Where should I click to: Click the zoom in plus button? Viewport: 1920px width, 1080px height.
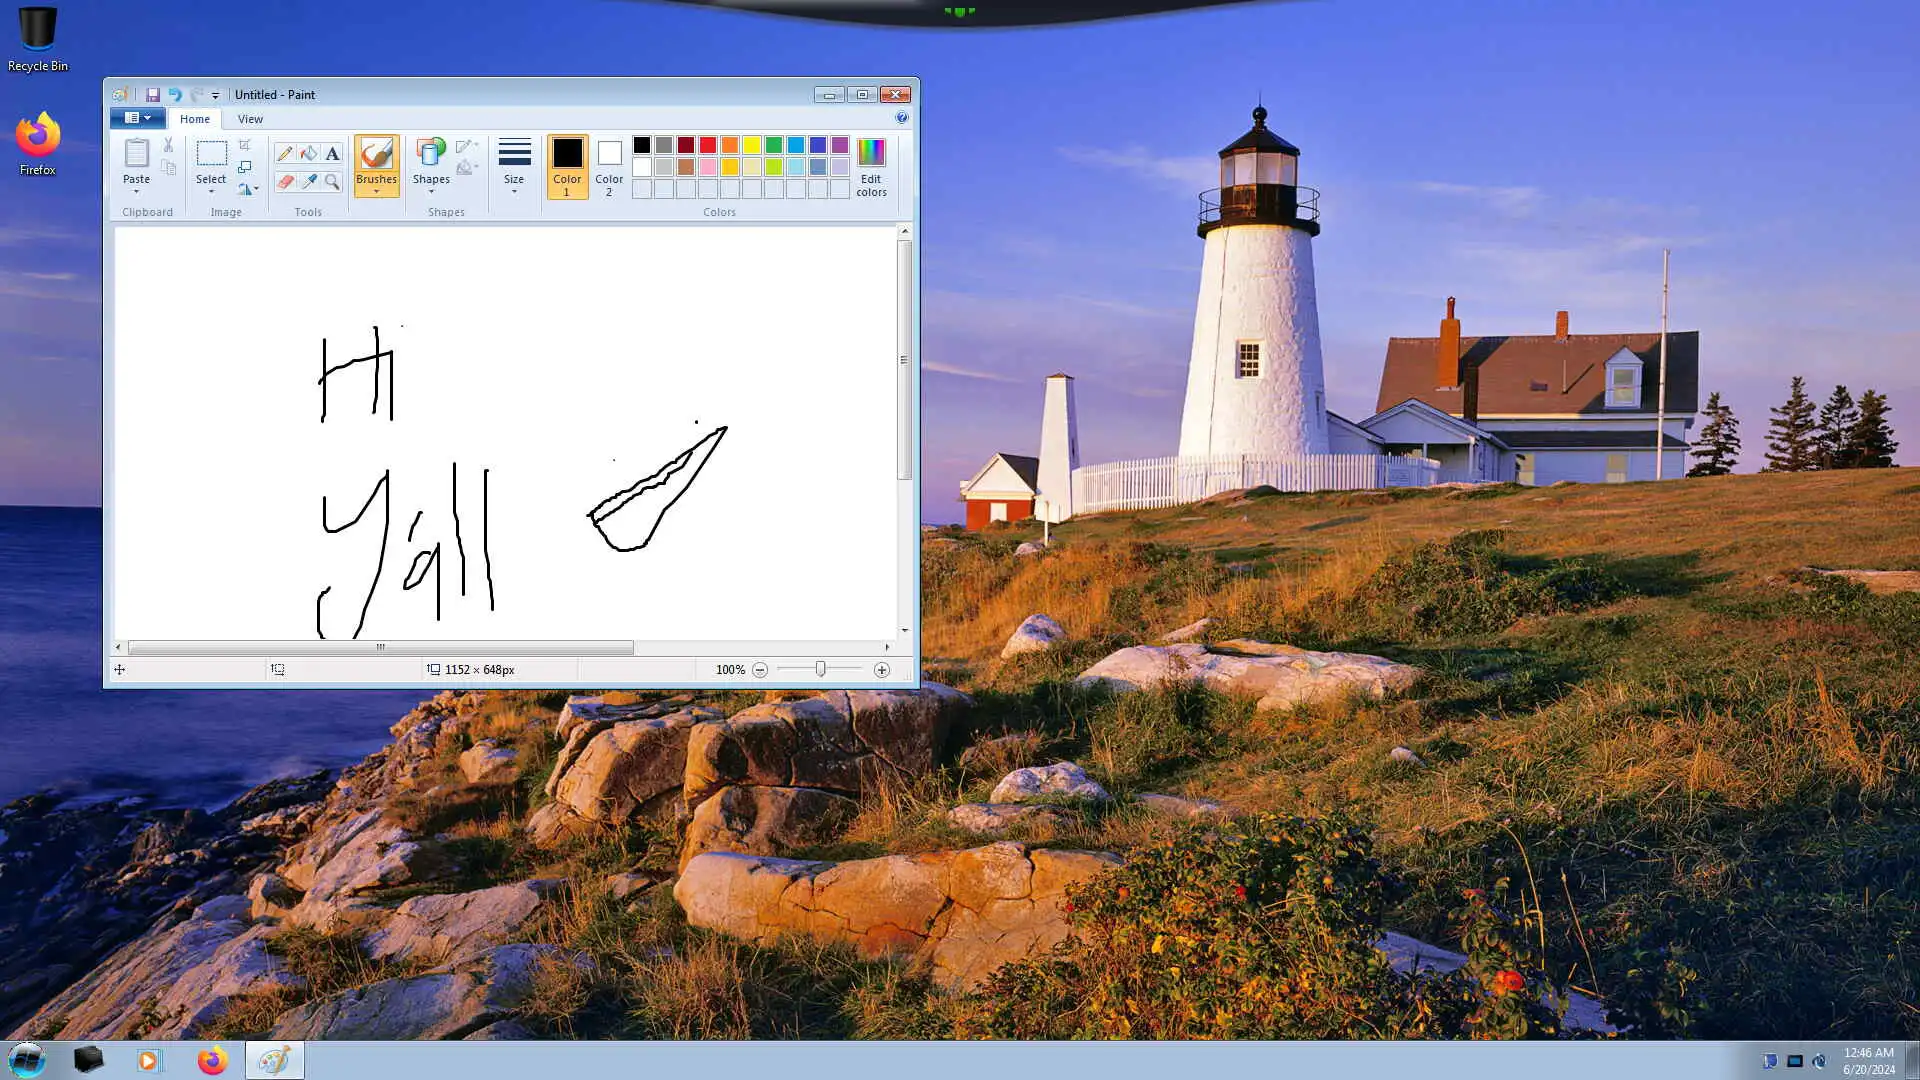point(881,670)
